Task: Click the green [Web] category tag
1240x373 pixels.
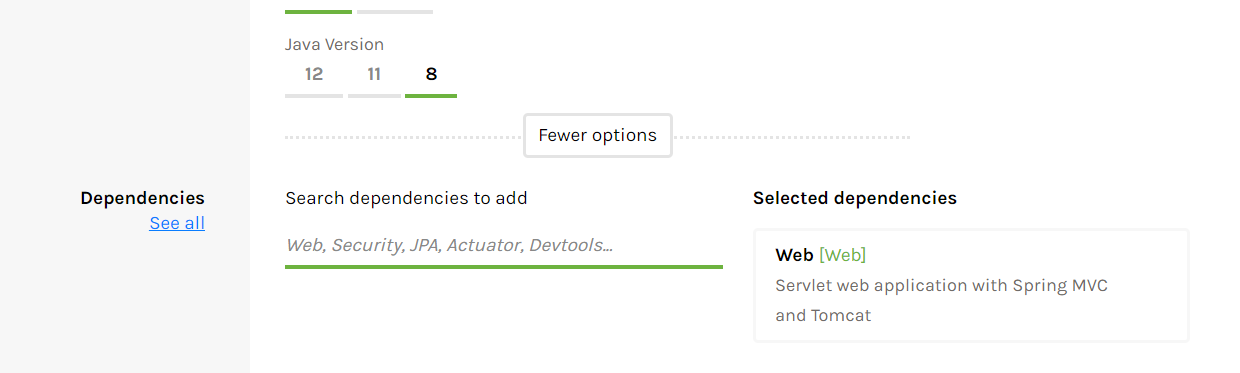Action: (842, 255)
